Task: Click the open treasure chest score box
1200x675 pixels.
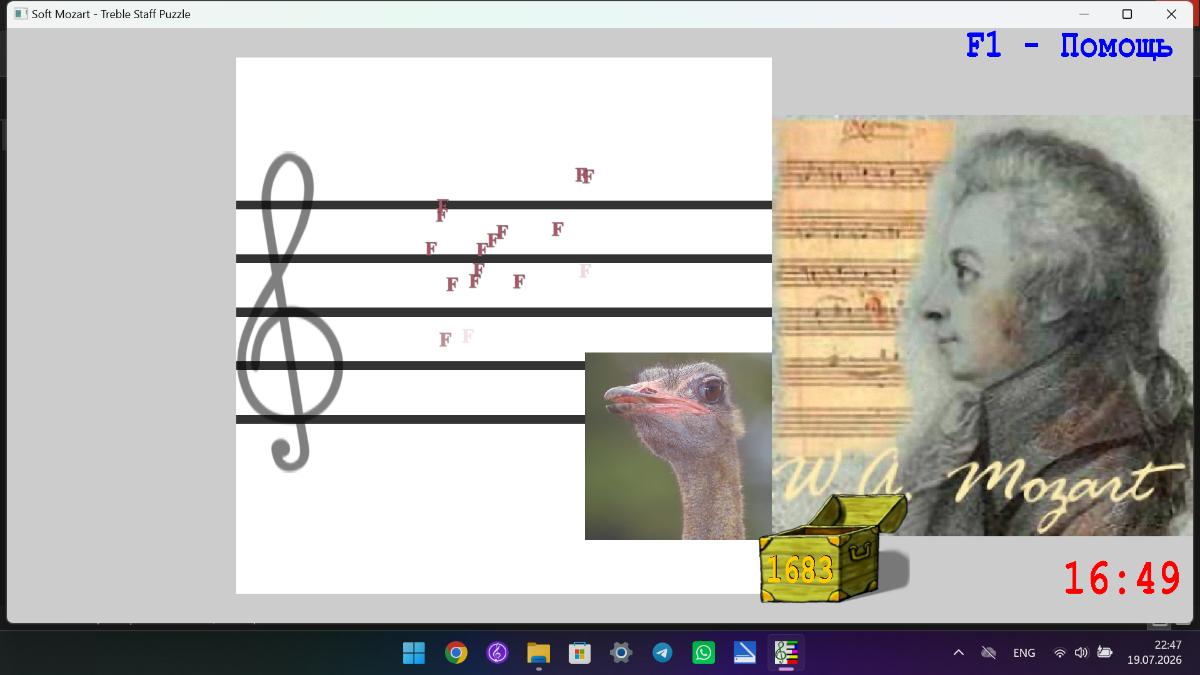Action: click(832, 548)
